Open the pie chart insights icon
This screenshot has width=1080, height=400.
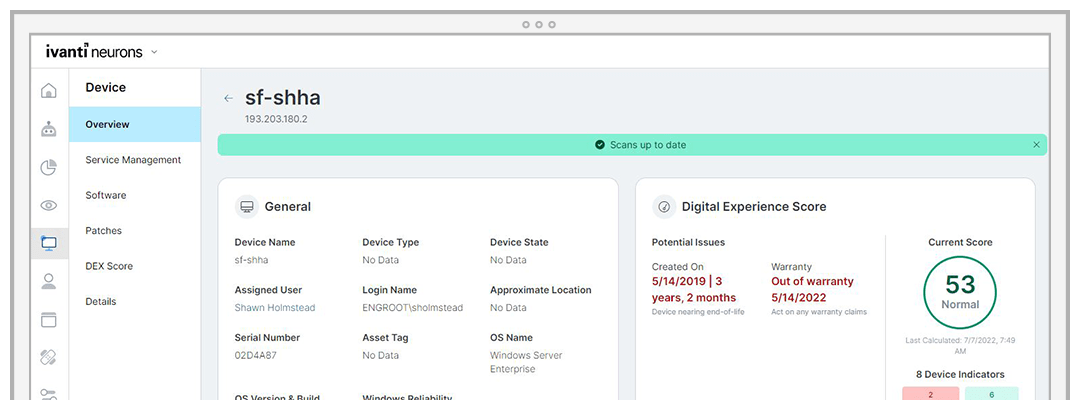49,167
